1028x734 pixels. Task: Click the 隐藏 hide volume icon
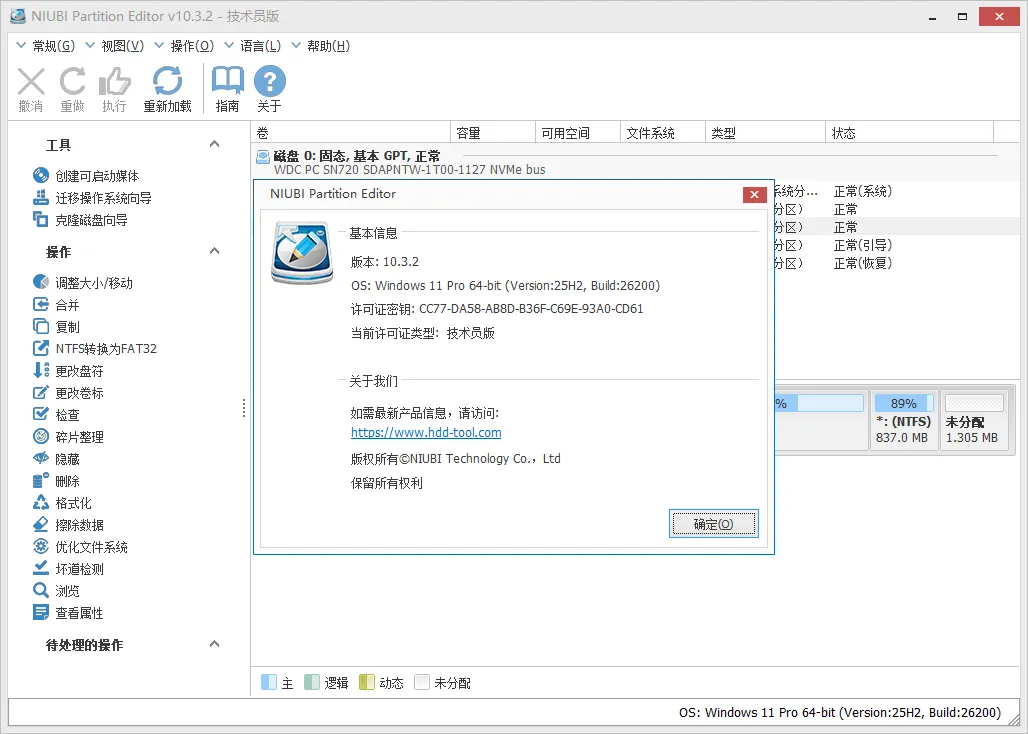point(41,459)
